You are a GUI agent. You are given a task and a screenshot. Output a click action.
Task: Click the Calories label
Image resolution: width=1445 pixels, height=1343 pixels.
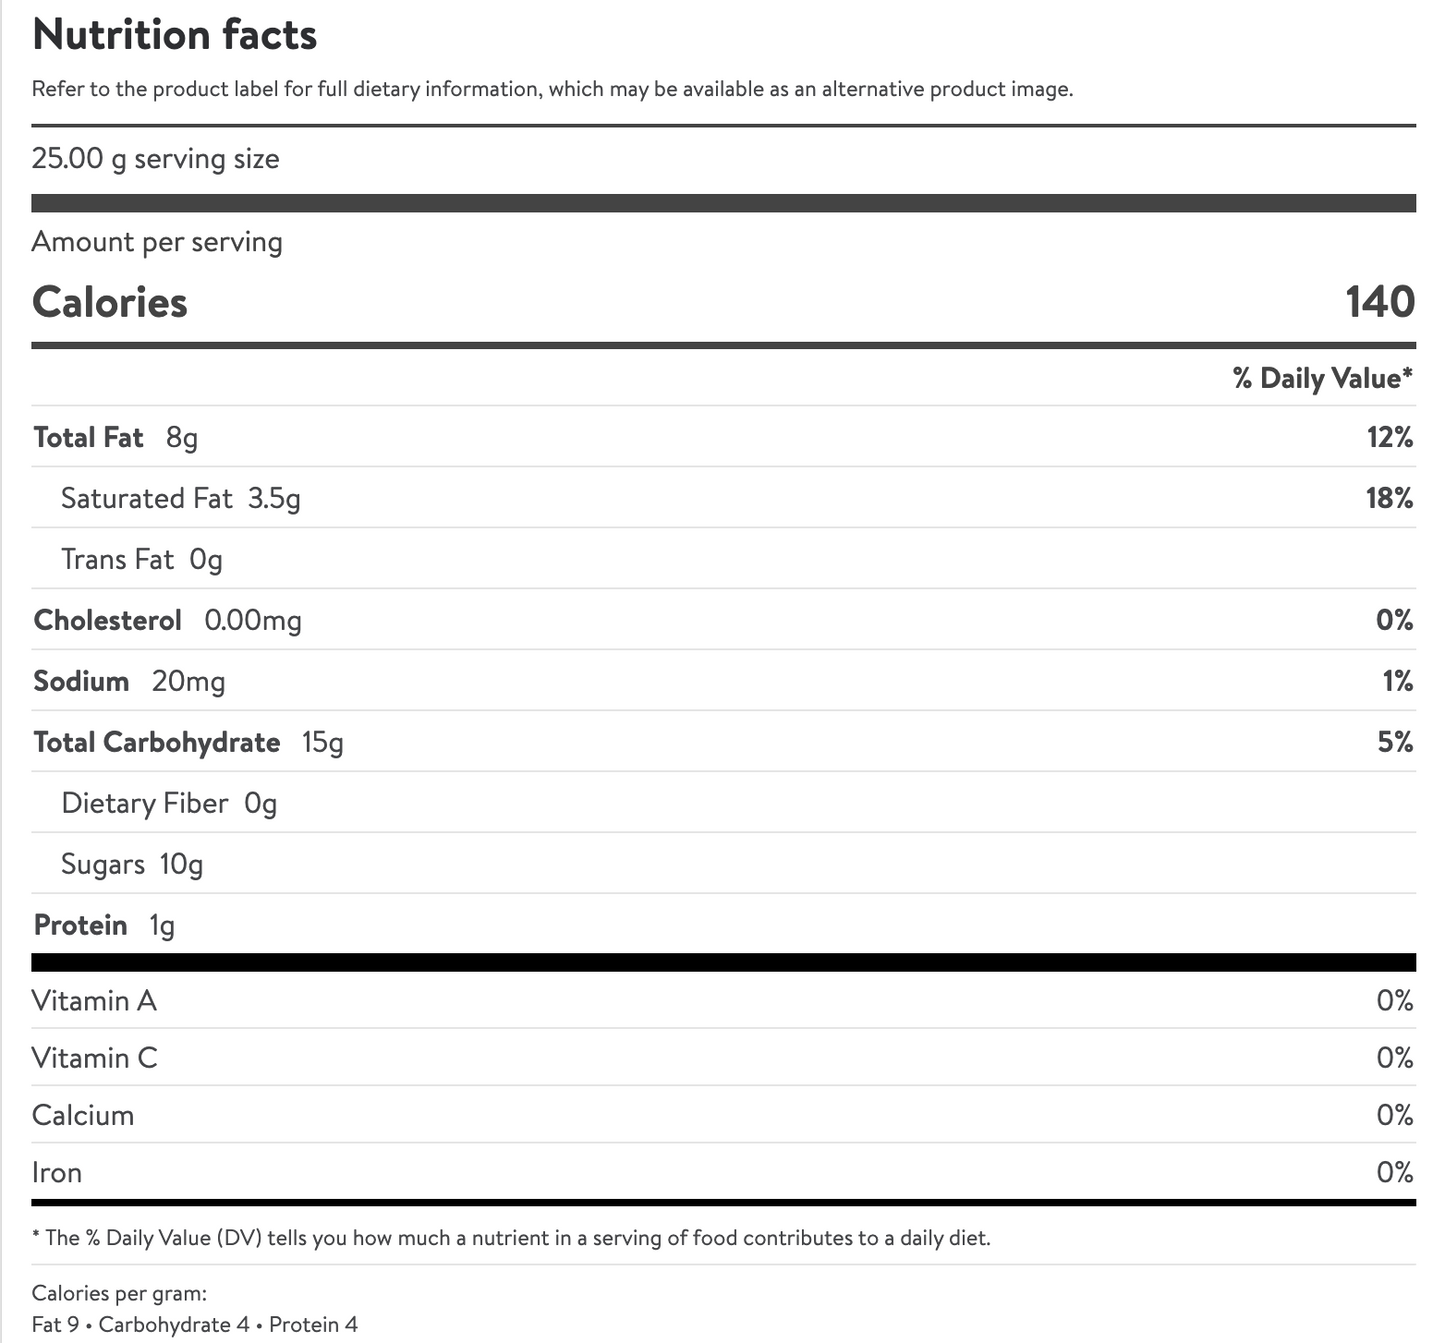click(x=110, y=302)
